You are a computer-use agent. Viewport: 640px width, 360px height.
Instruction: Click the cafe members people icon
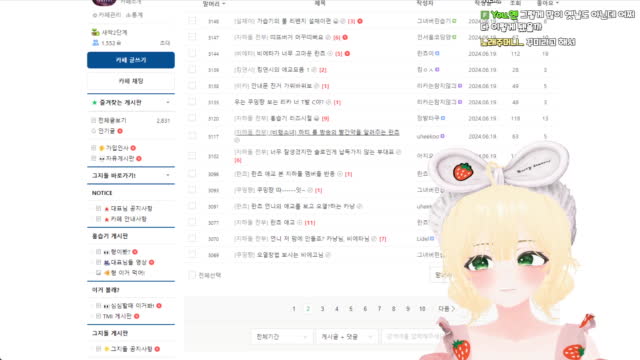[x=96, y=43]
